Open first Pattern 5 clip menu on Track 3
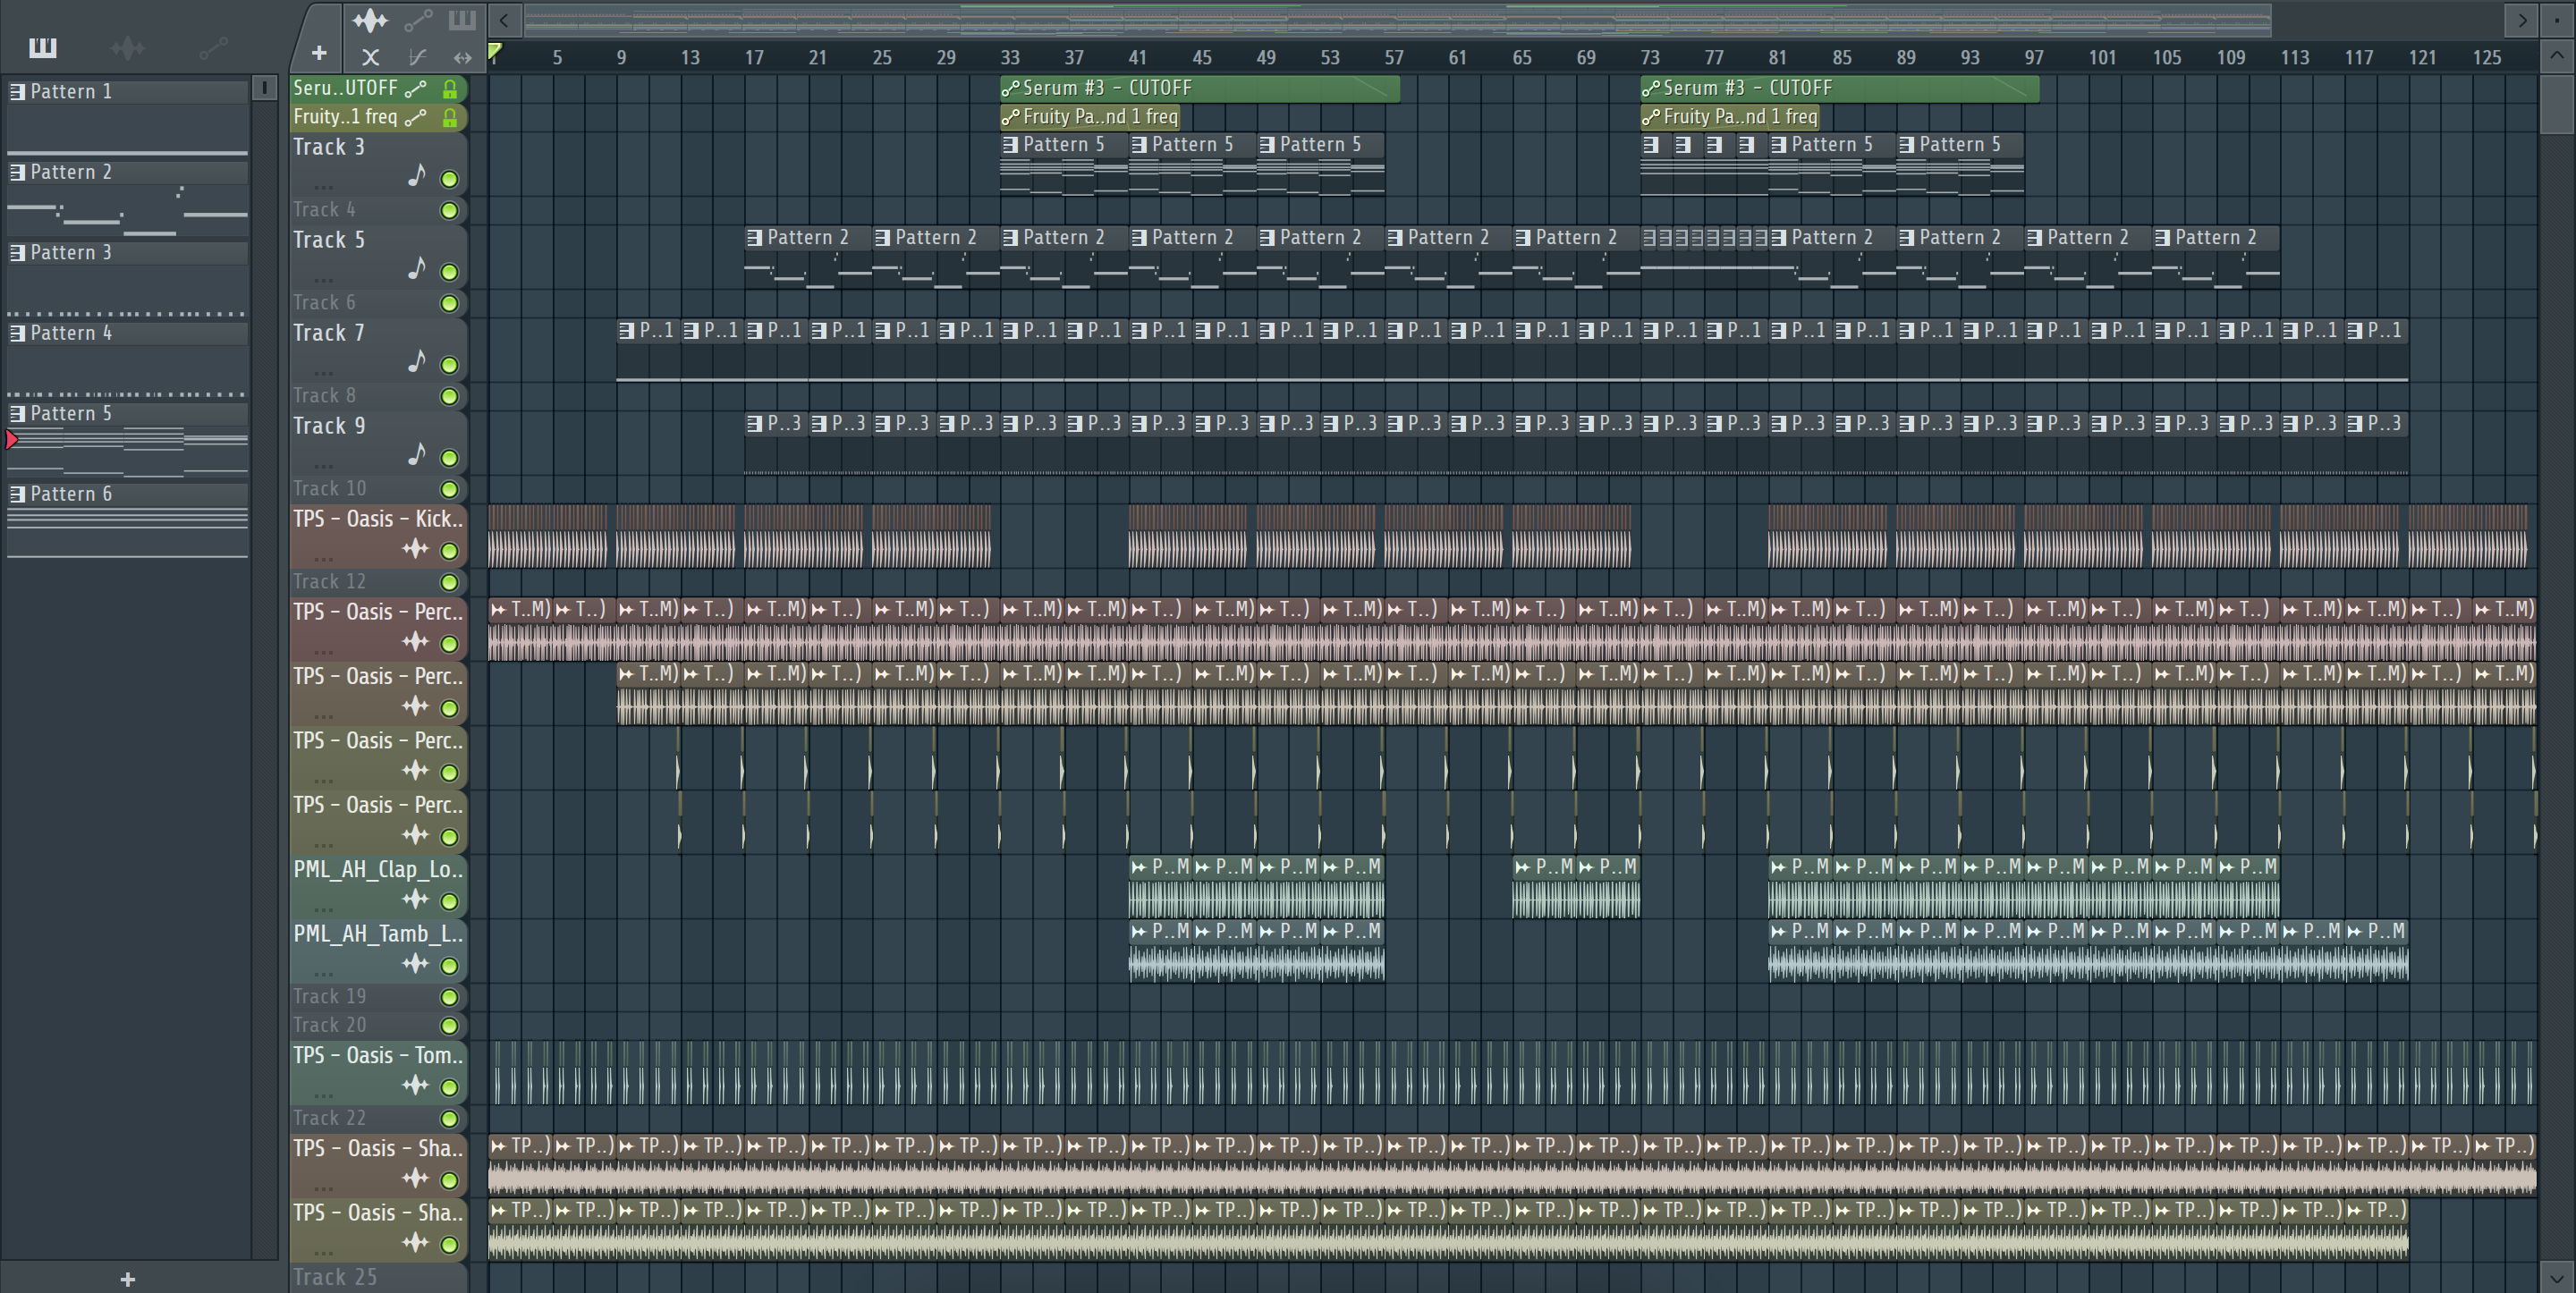The width and height of the screenshot is (2576, 1293). click(1010, 144)
